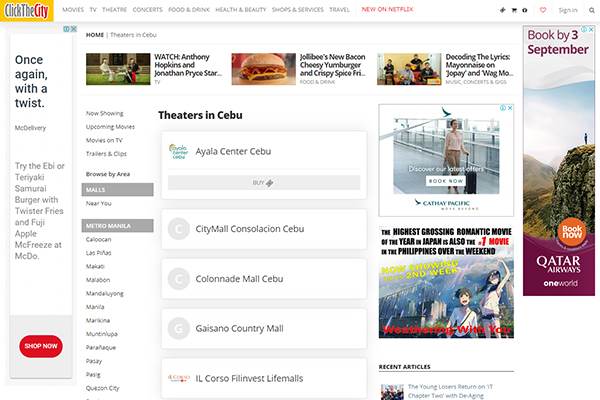The height and width of the screenshot is (400, 600).
Task: Open Decoding The Lyrics article thumbnail
Action: 409,69
